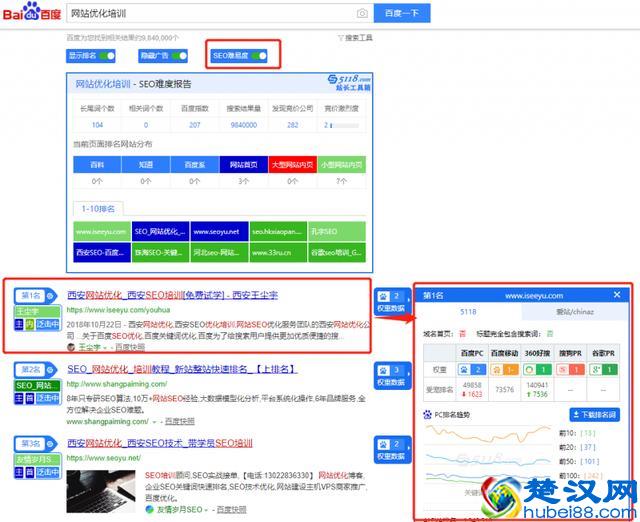Image resolution: width=640 pixels, height=522 pixels.
Task: Click the 友情岁月SEO source icon
Action: point(149,509)
